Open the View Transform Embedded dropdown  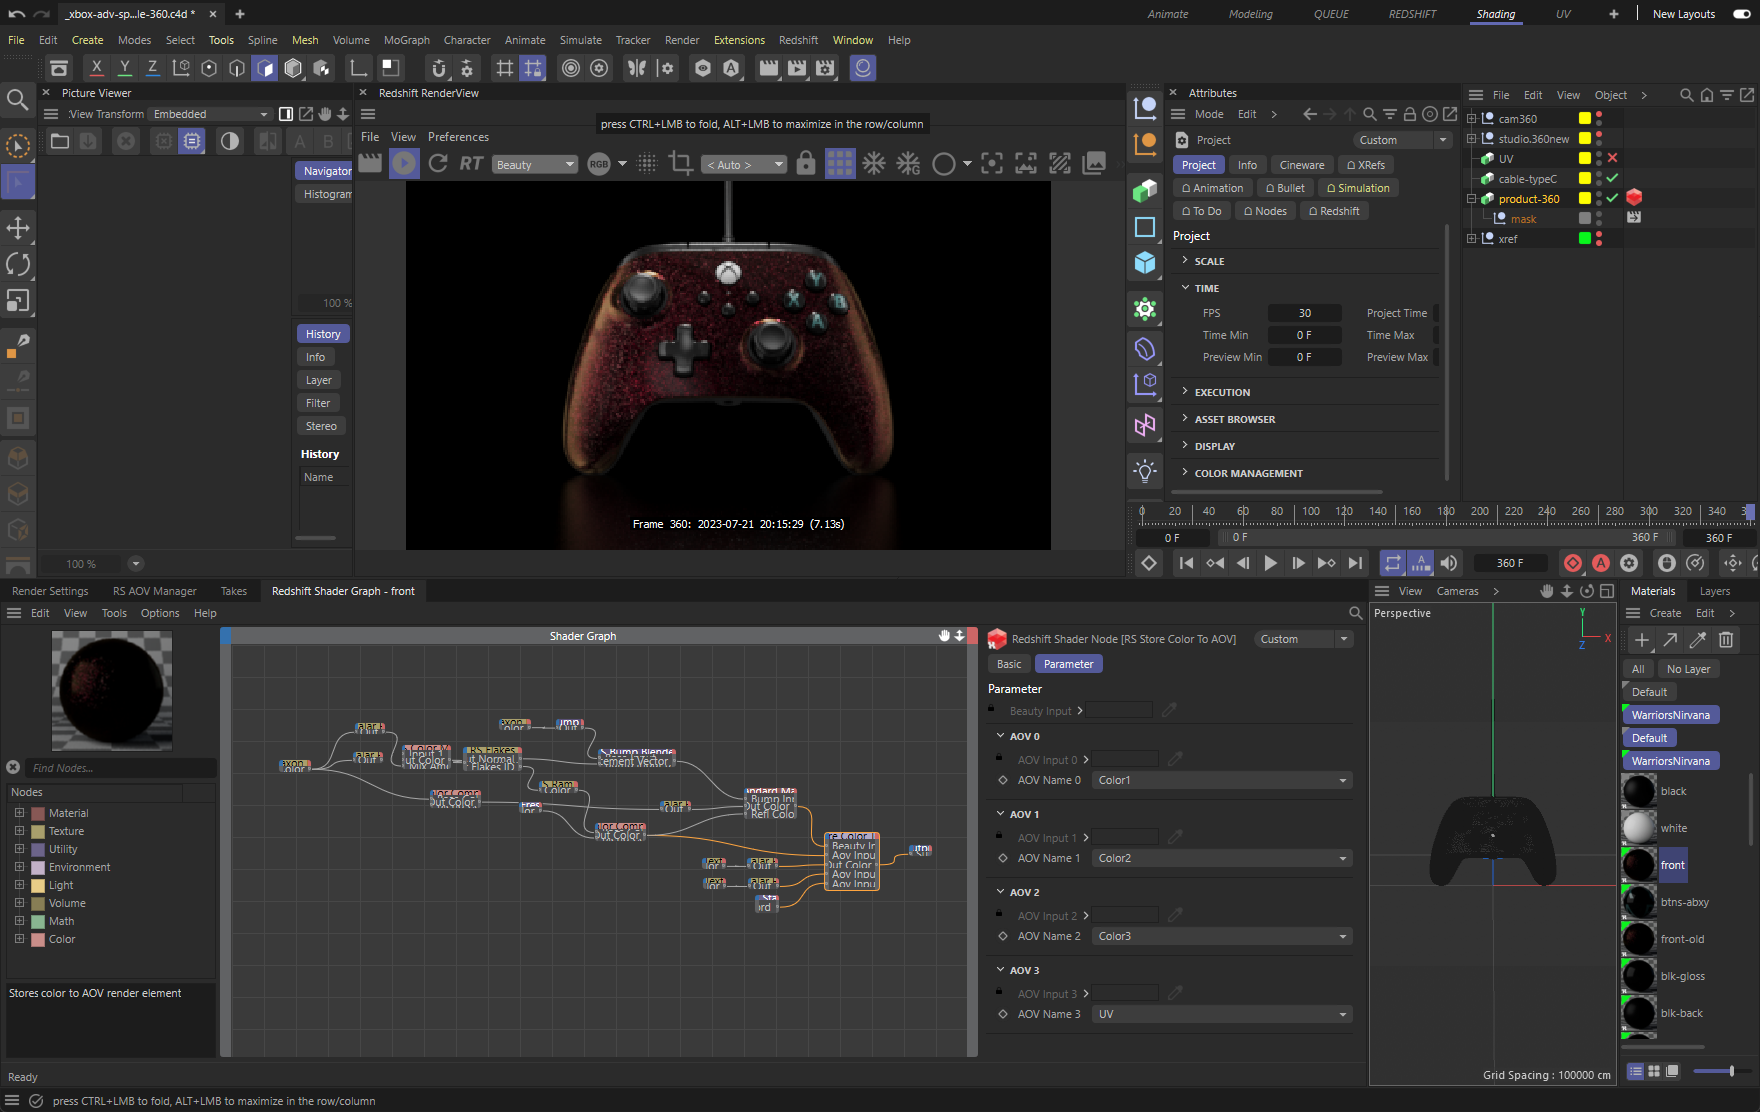(209, 114)
